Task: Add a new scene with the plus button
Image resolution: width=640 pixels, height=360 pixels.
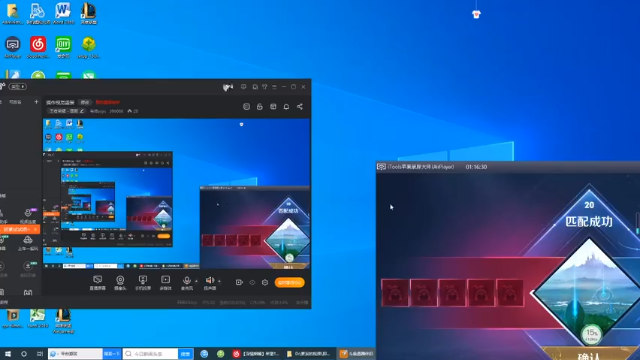Action: (36, 102)
